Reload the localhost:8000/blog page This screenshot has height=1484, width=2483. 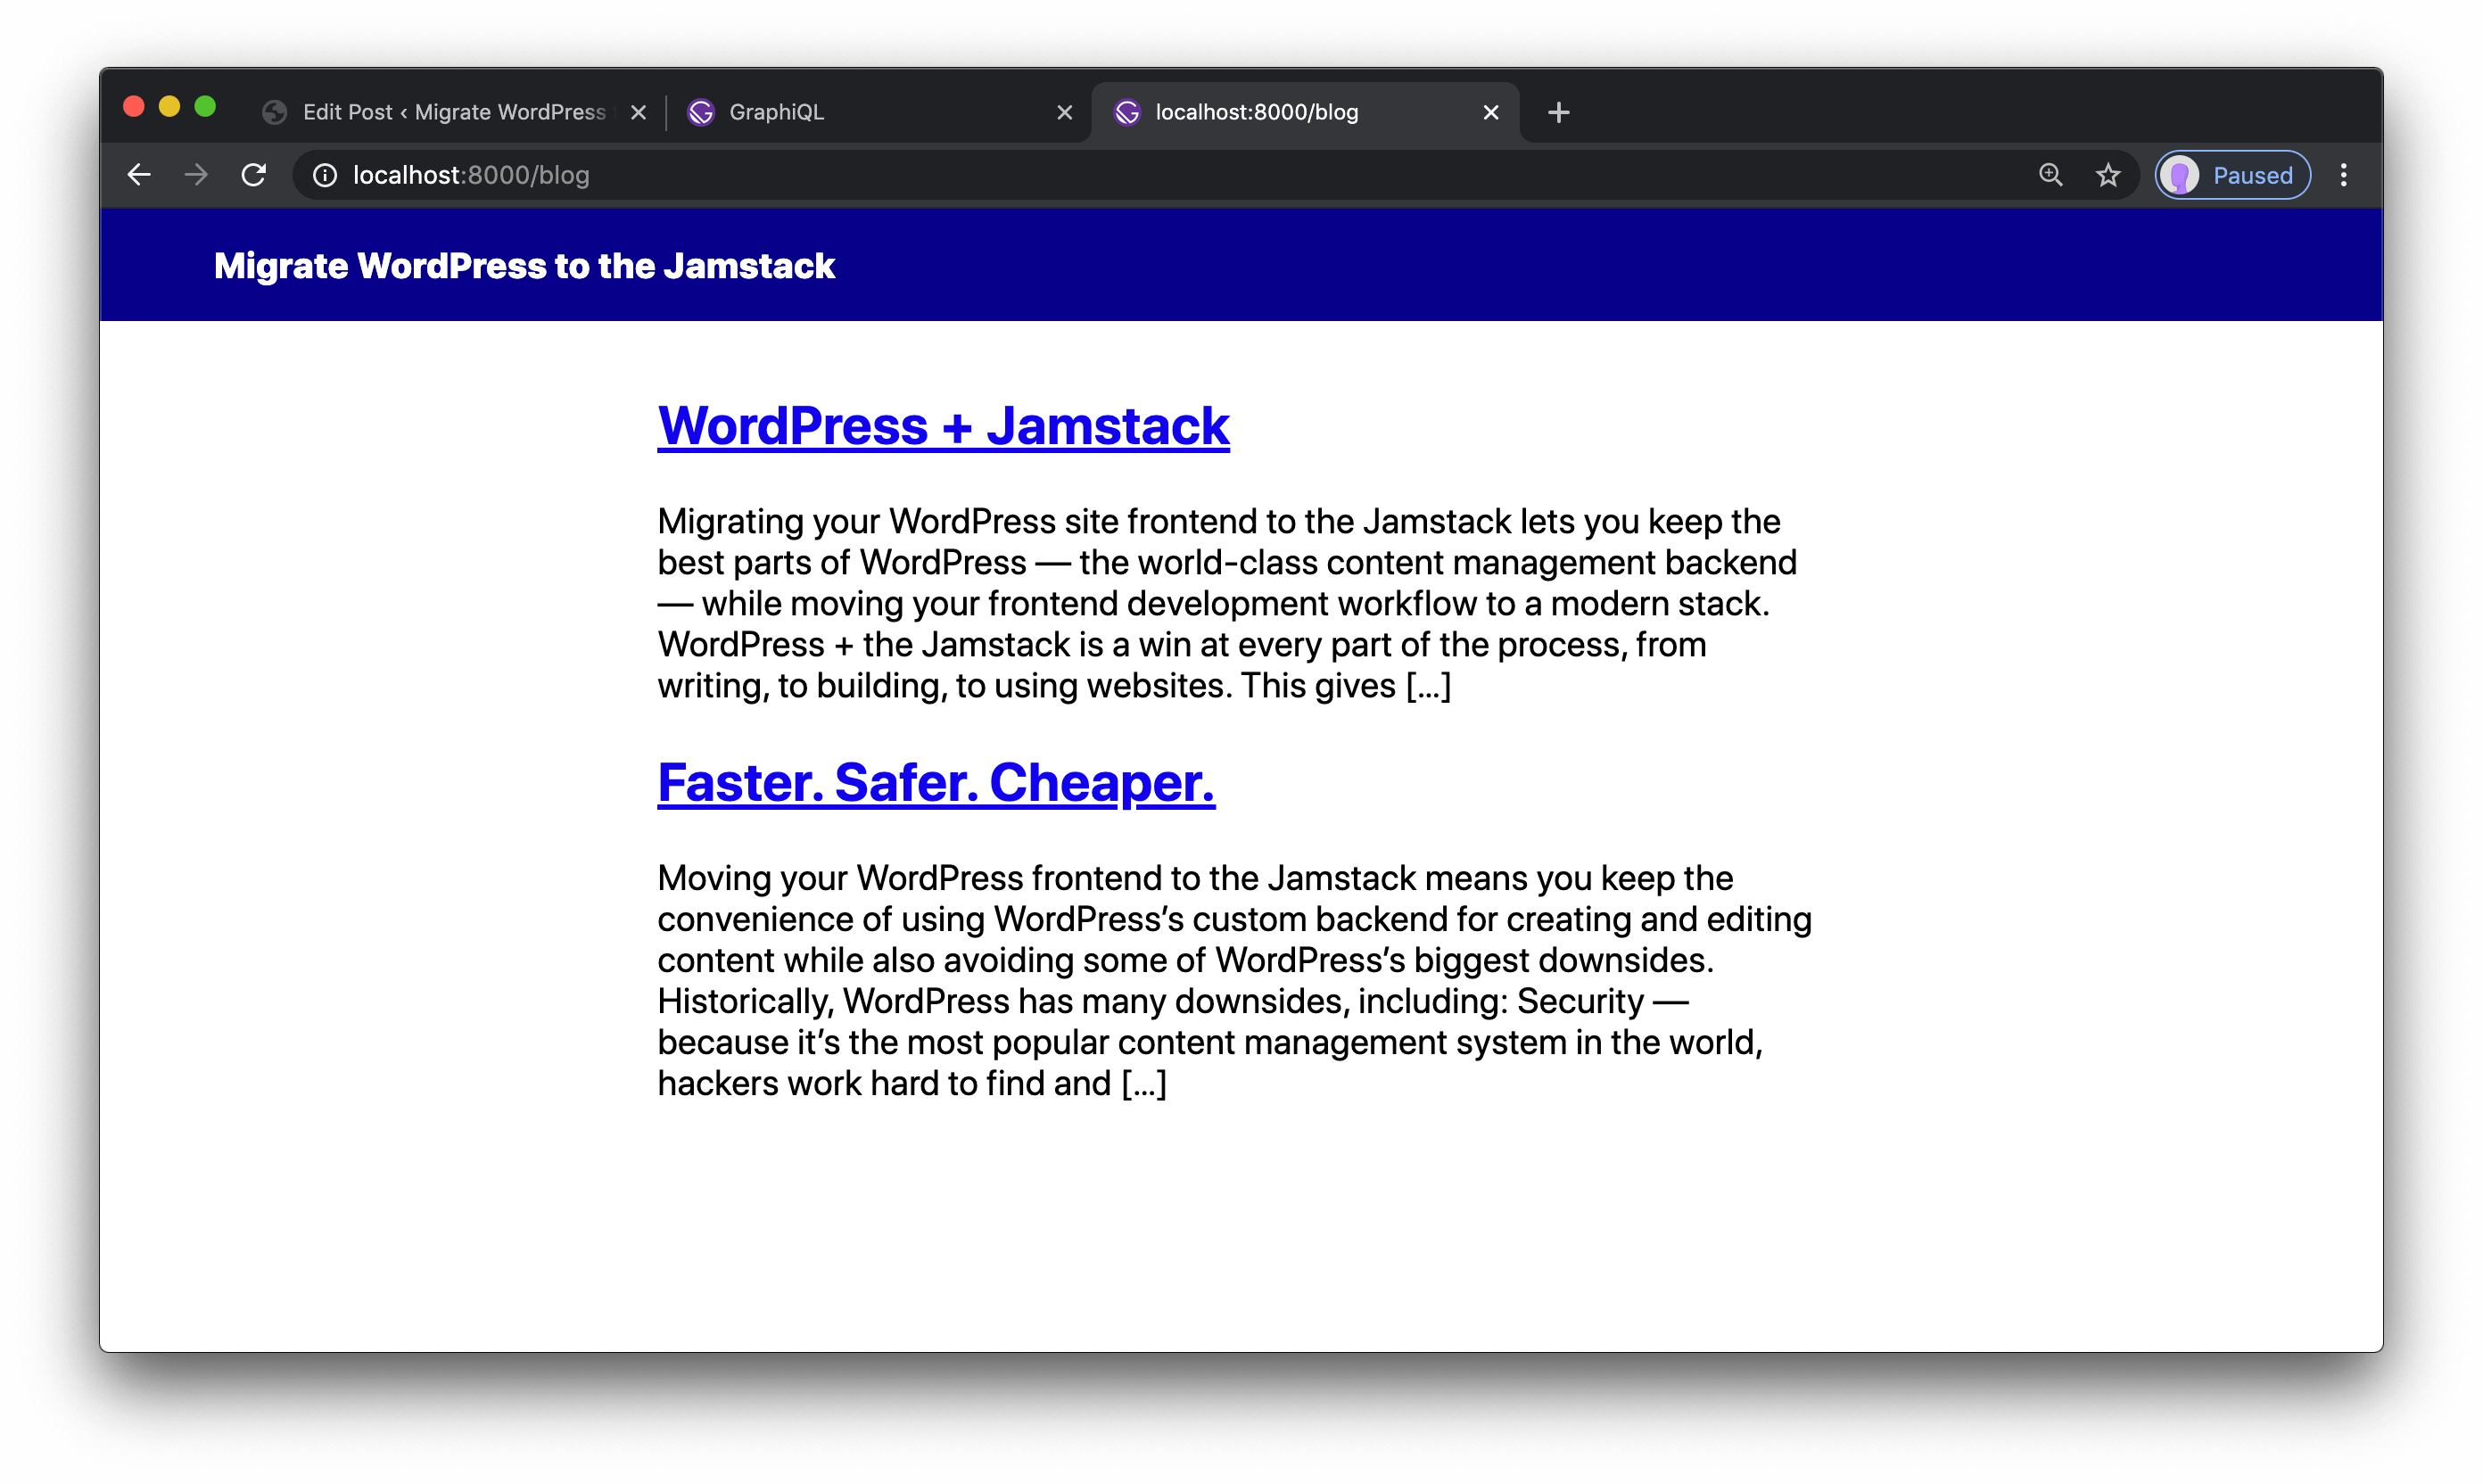pos(254,174)
